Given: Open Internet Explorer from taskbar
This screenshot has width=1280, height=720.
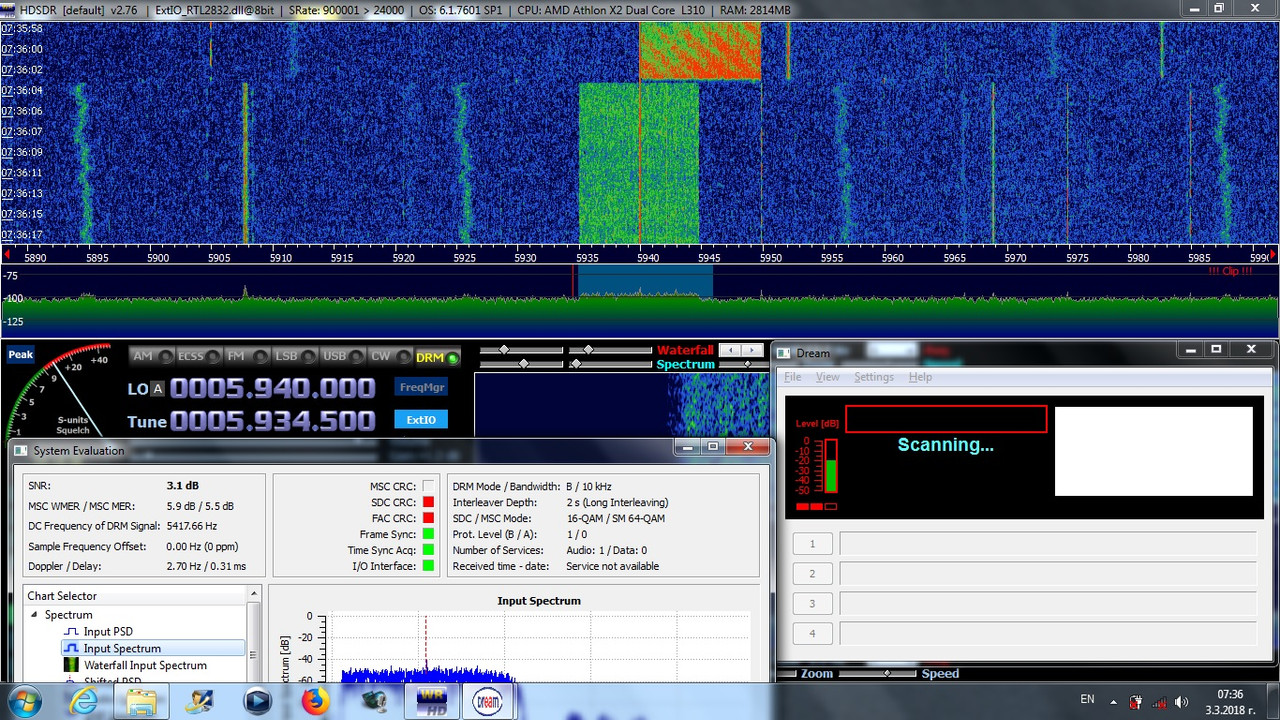Looking at the screenshot, I should point(84,700).
